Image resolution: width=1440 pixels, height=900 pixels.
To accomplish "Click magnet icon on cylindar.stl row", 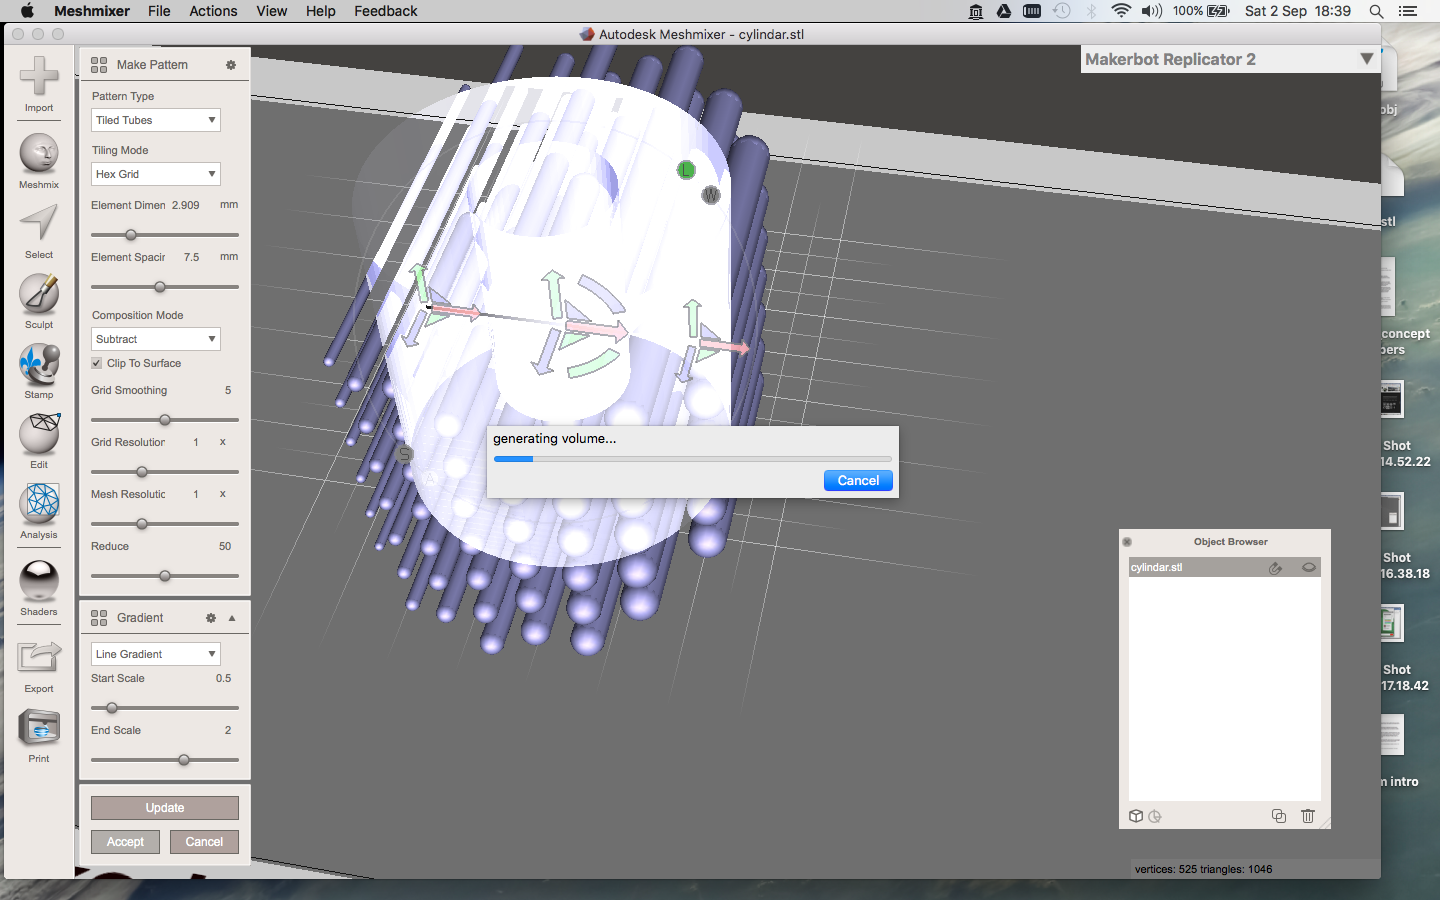I will click(x=1275, y=568).
